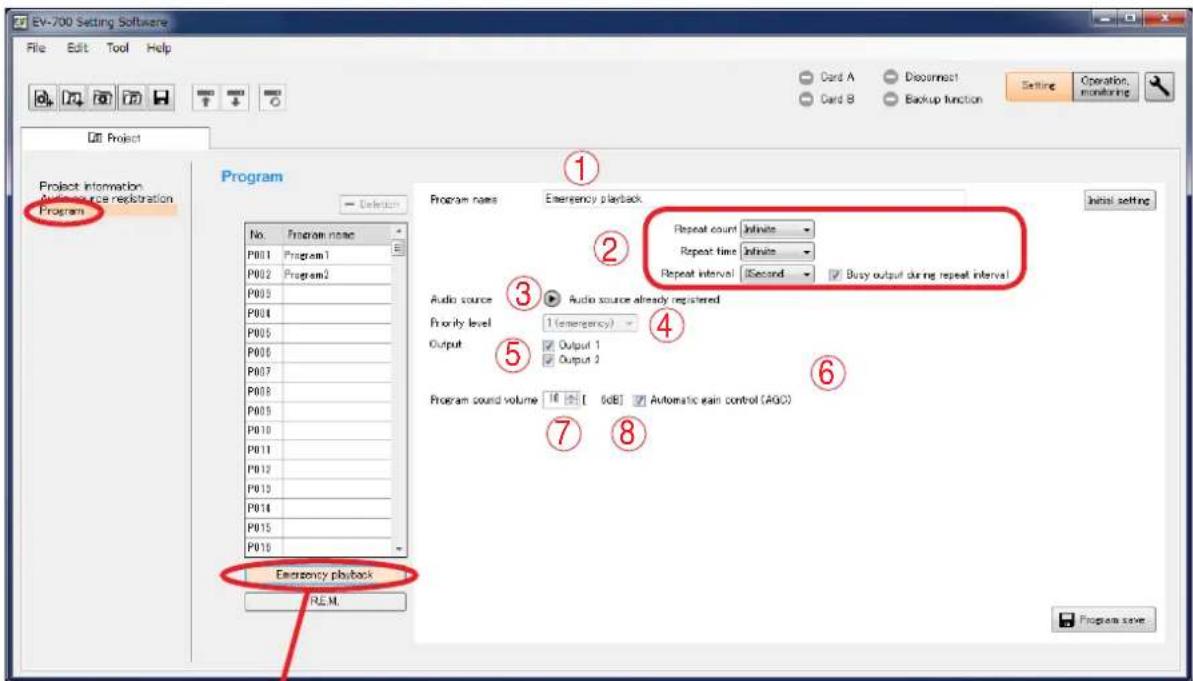Open the Repeat count dropdown
The height and width of the screenshot is (681, 1193).
click(x=776, y=228)
